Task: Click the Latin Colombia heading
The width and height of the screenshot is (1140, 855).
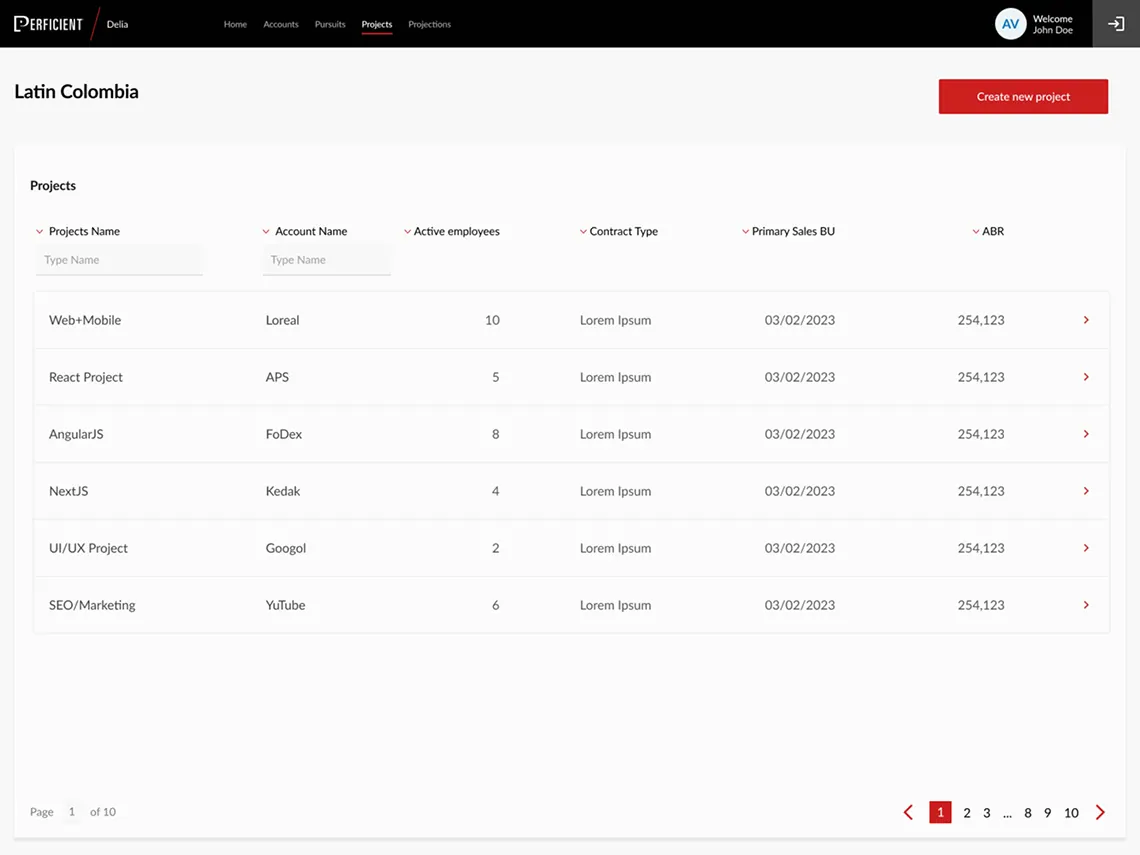Action: (76, 92)
